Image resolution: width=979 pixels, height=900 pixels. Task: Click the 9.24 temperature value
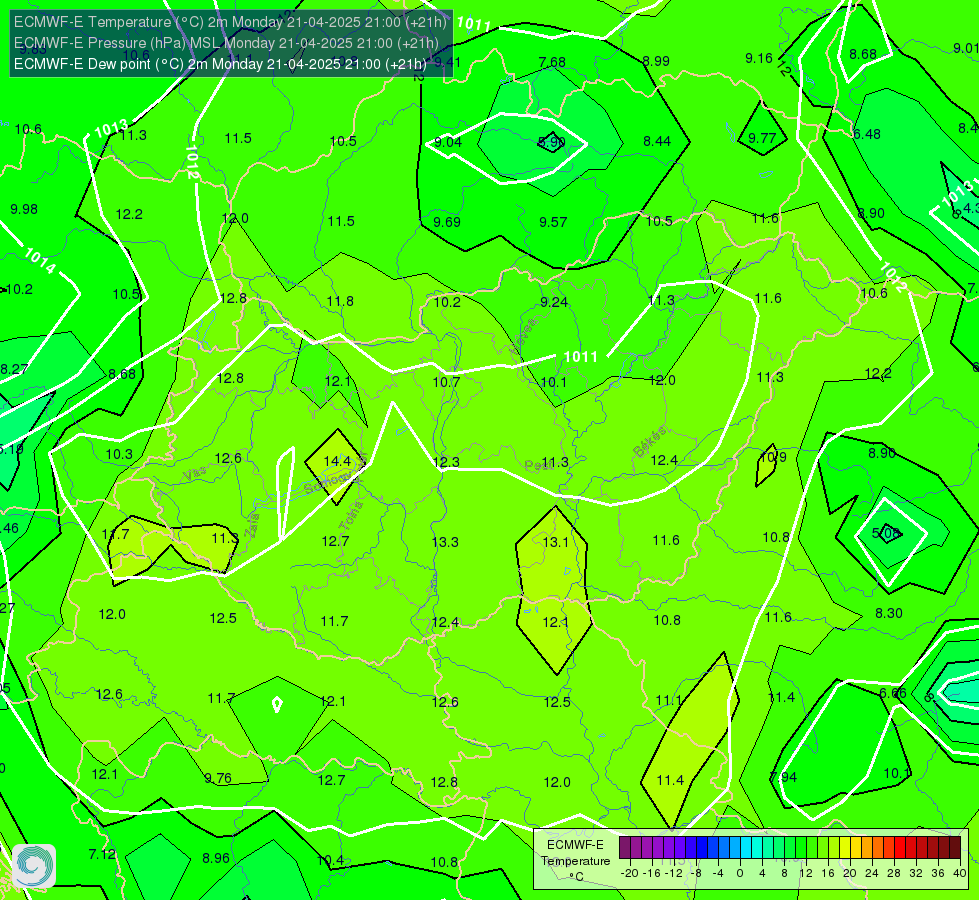coord(554,302)
